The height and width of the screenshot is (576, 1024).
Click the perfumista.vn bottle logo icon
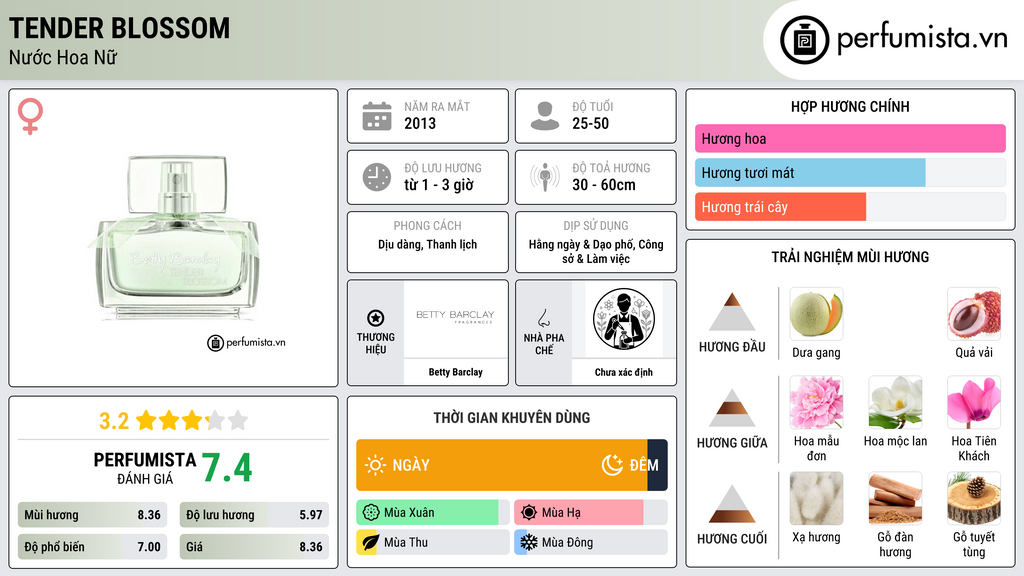click(x=804, y=40)
